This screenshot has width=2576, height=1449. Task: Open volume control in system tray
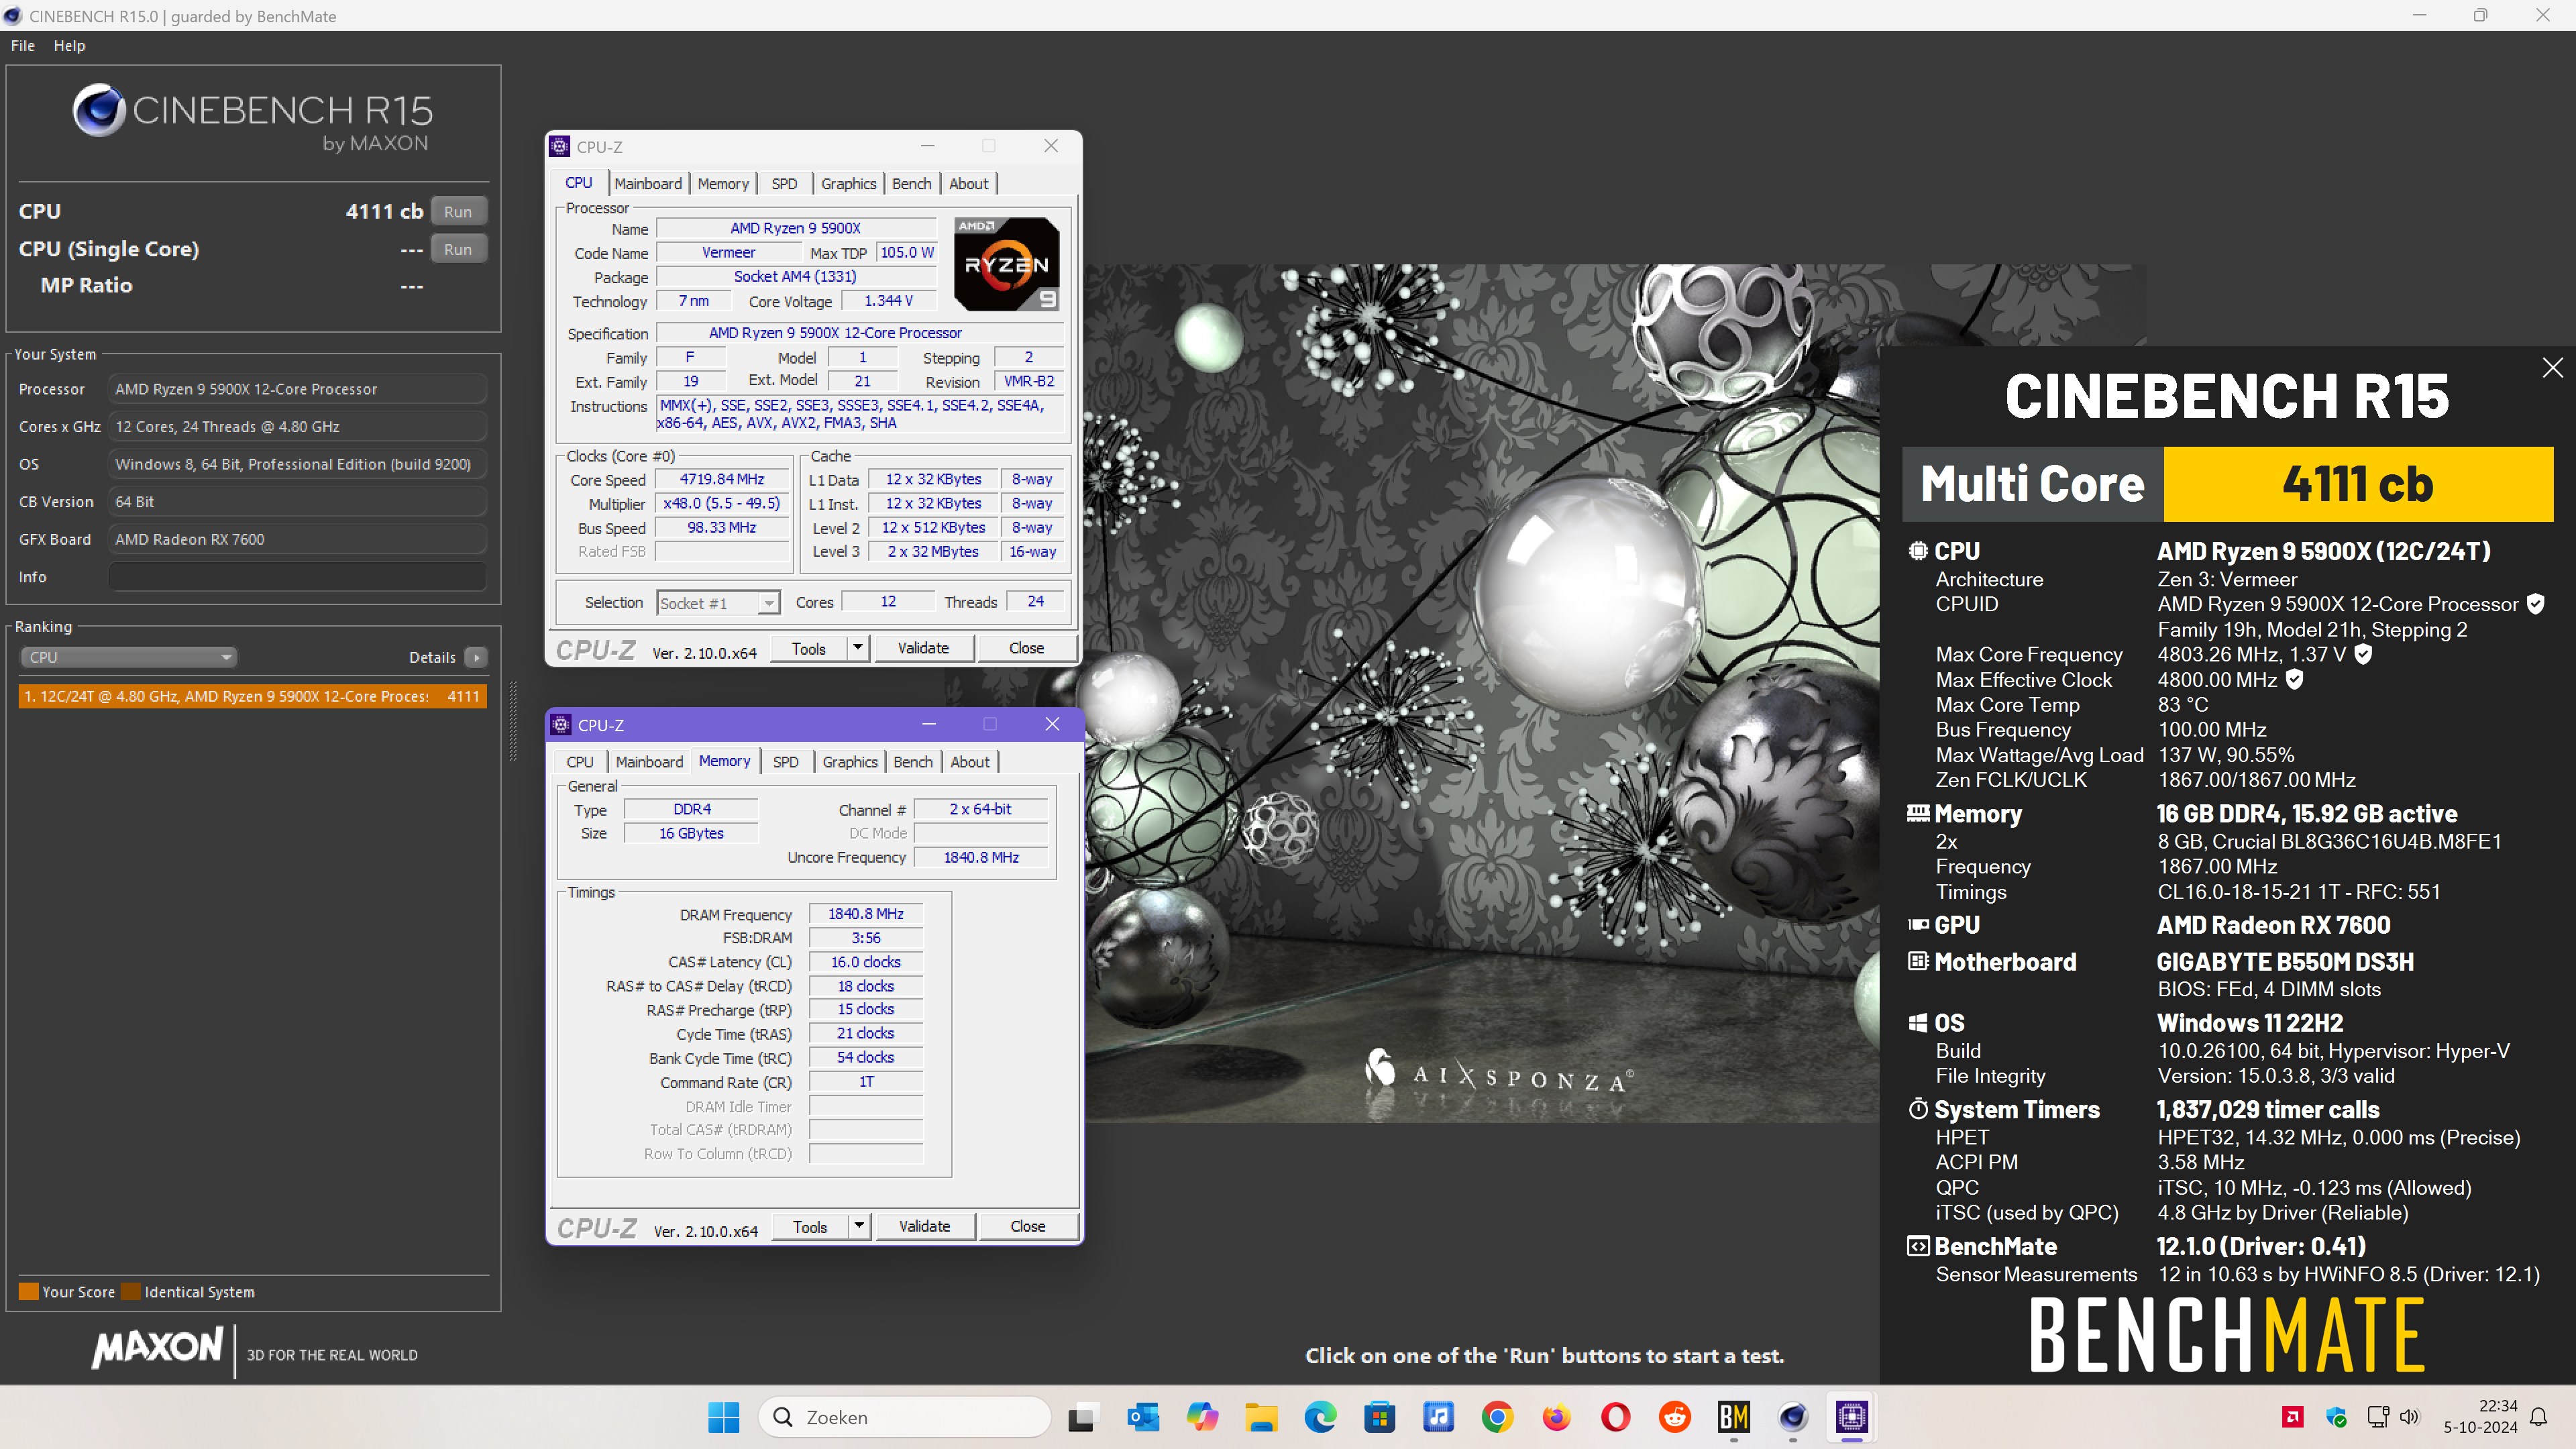[x=2410, y=1417]
